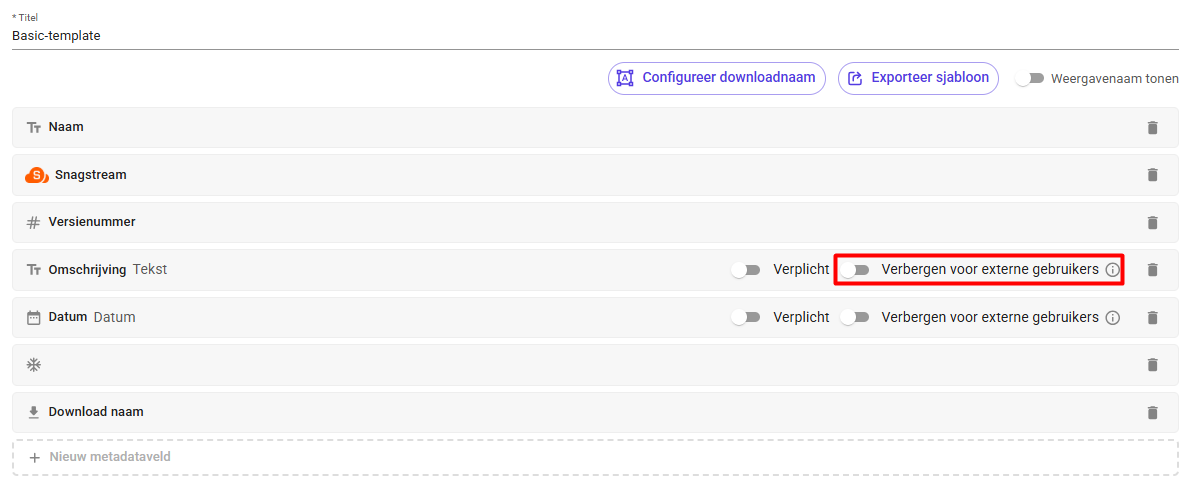Click info icon in Omschrijving row

pos(1112,270)
